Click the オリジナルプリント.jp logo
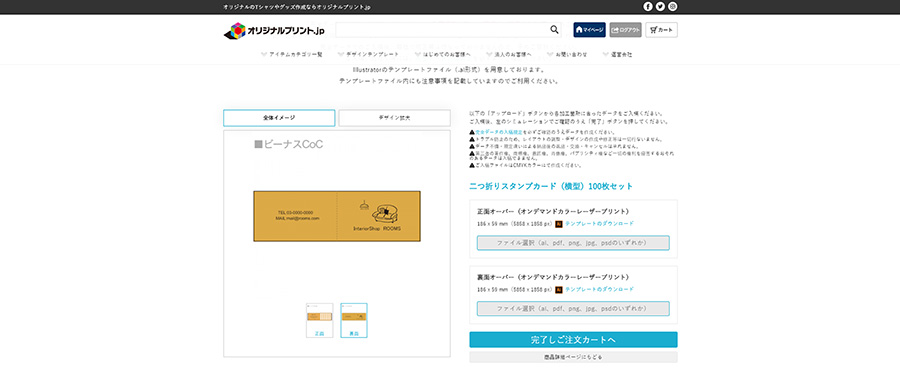The image size is (900, 384). pyautogui.click(x=274, y=30)
